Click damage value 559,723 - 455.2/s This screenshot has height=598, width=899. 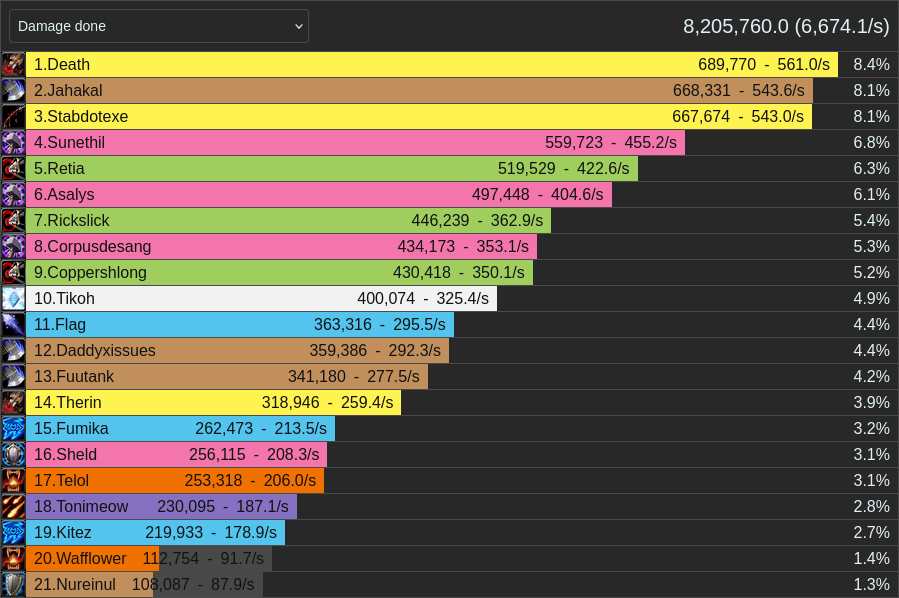611,143
